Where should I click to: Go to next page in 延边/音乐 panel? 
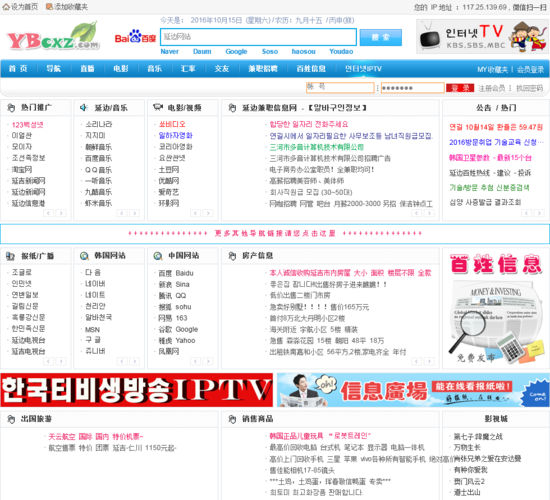(135, 213)
